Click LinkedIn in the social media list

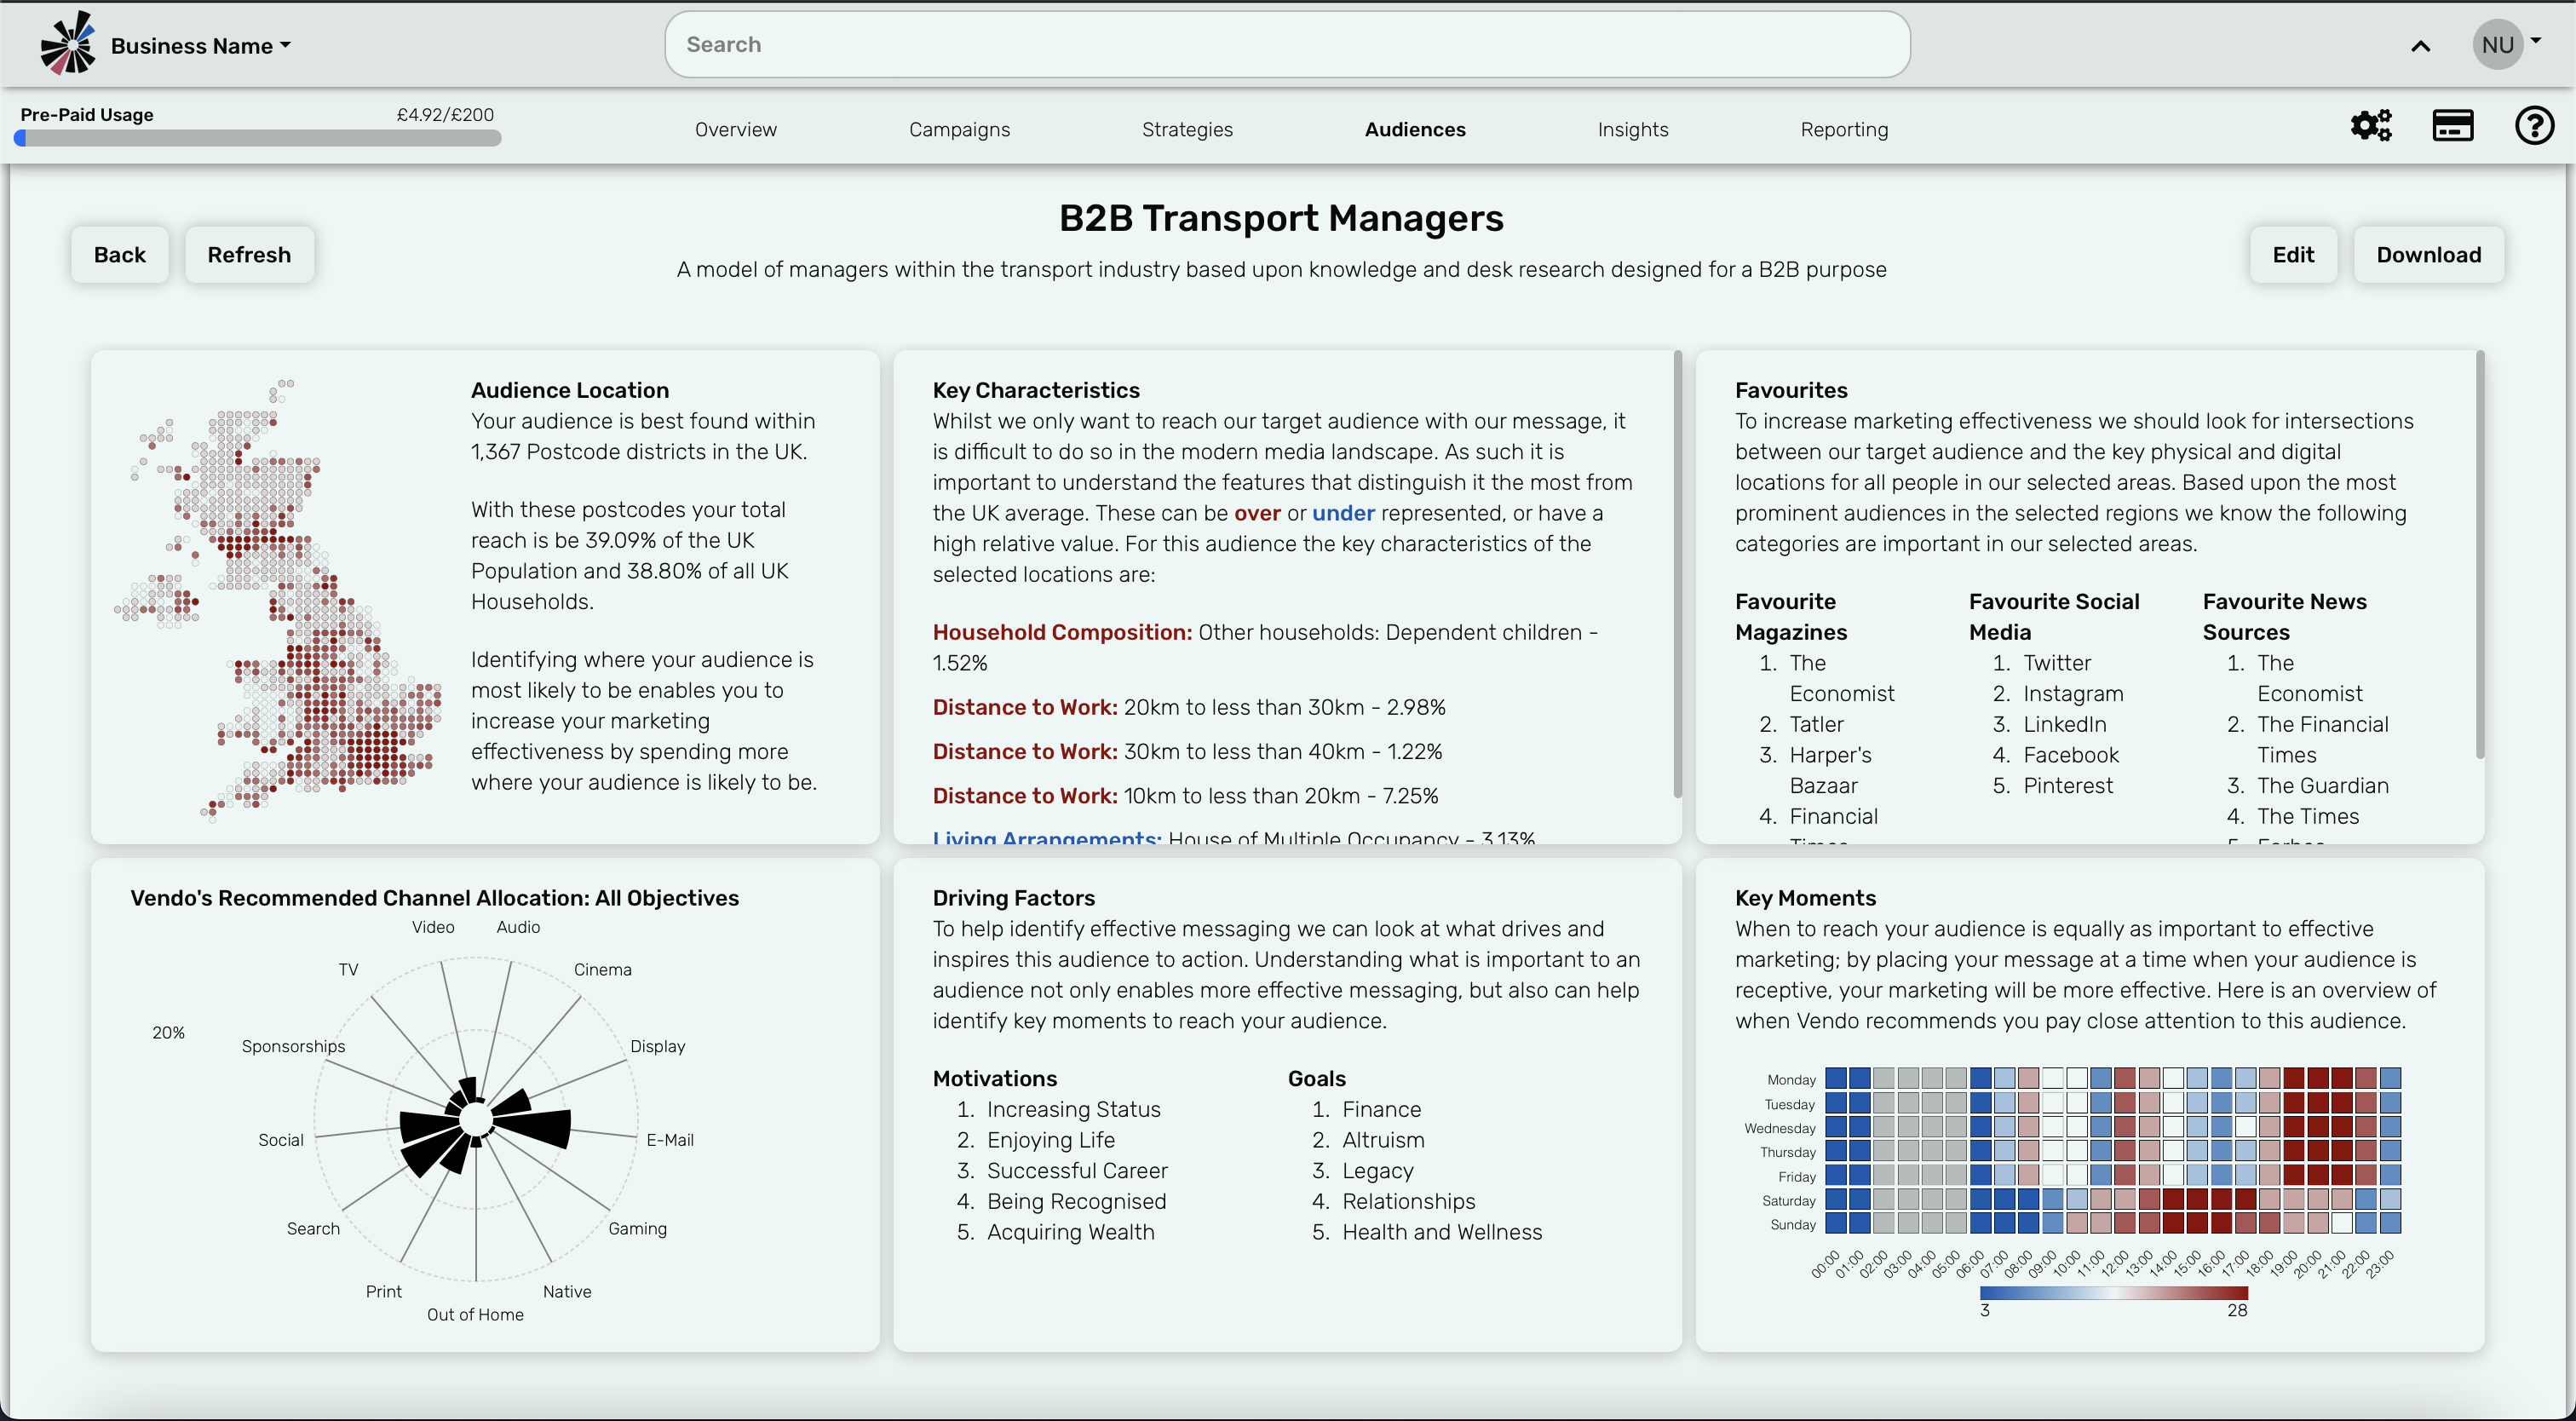2064,724
